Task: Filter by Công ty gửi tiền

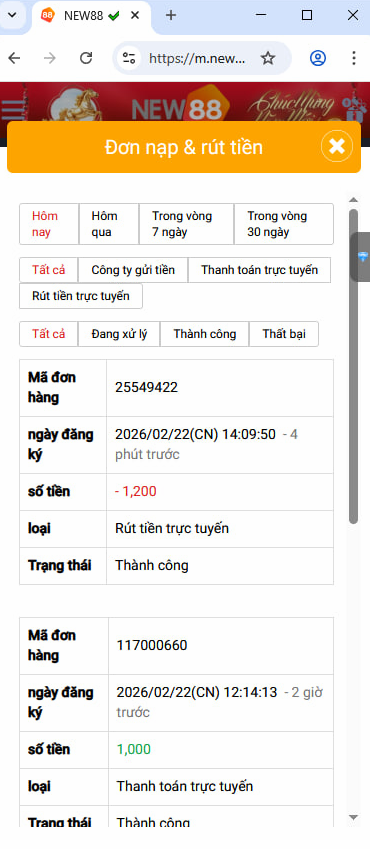Action: coord(133,270)
